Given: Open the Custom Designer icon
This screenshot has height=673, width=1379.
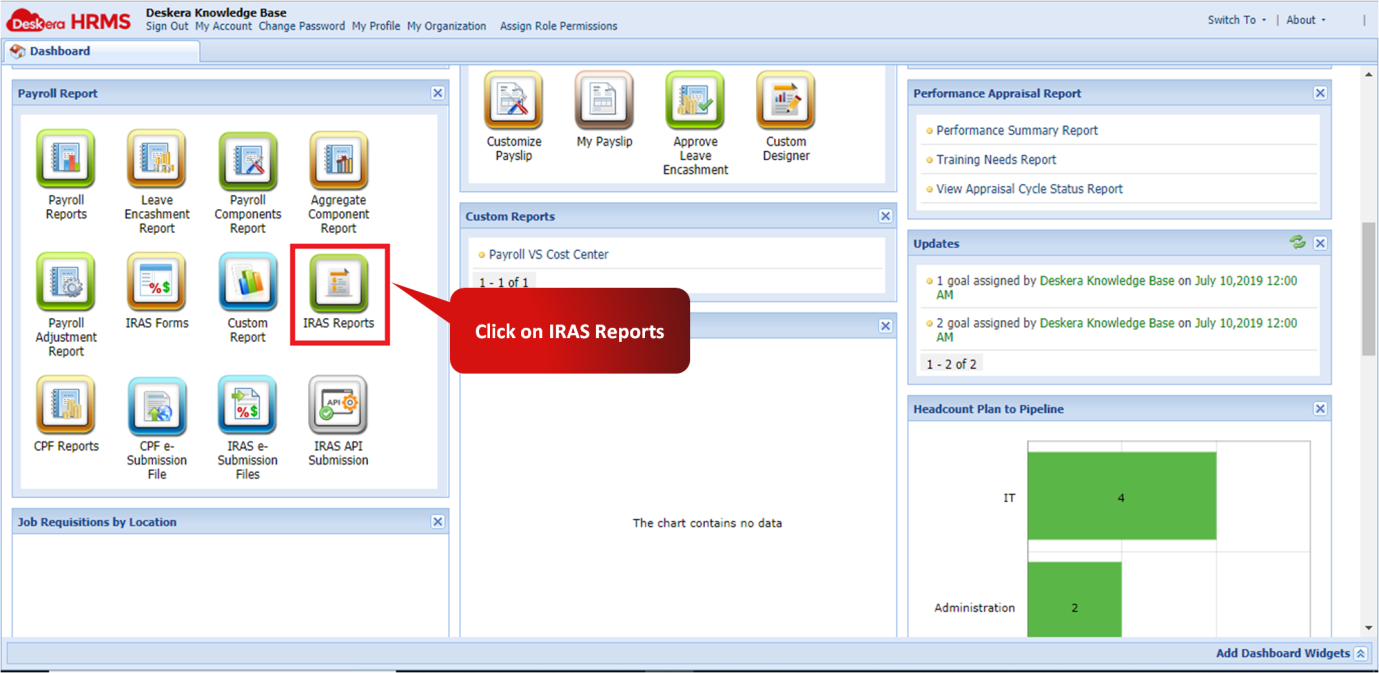Looking at the screenshot, I should [x=785, y=100].
